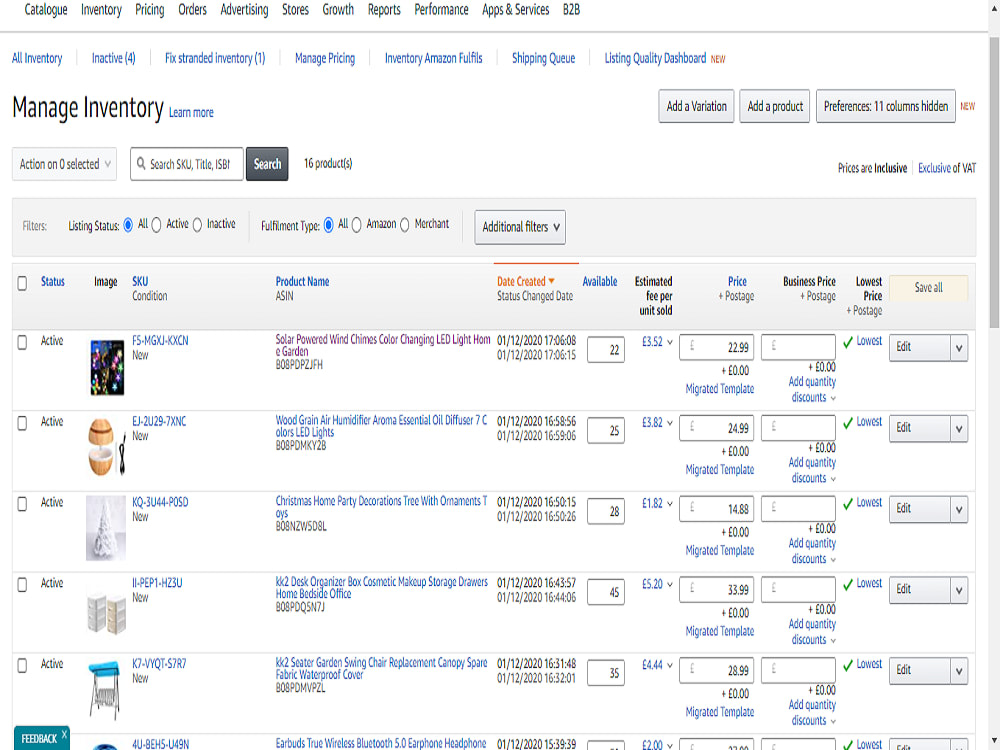Click the Save all button

928,288
